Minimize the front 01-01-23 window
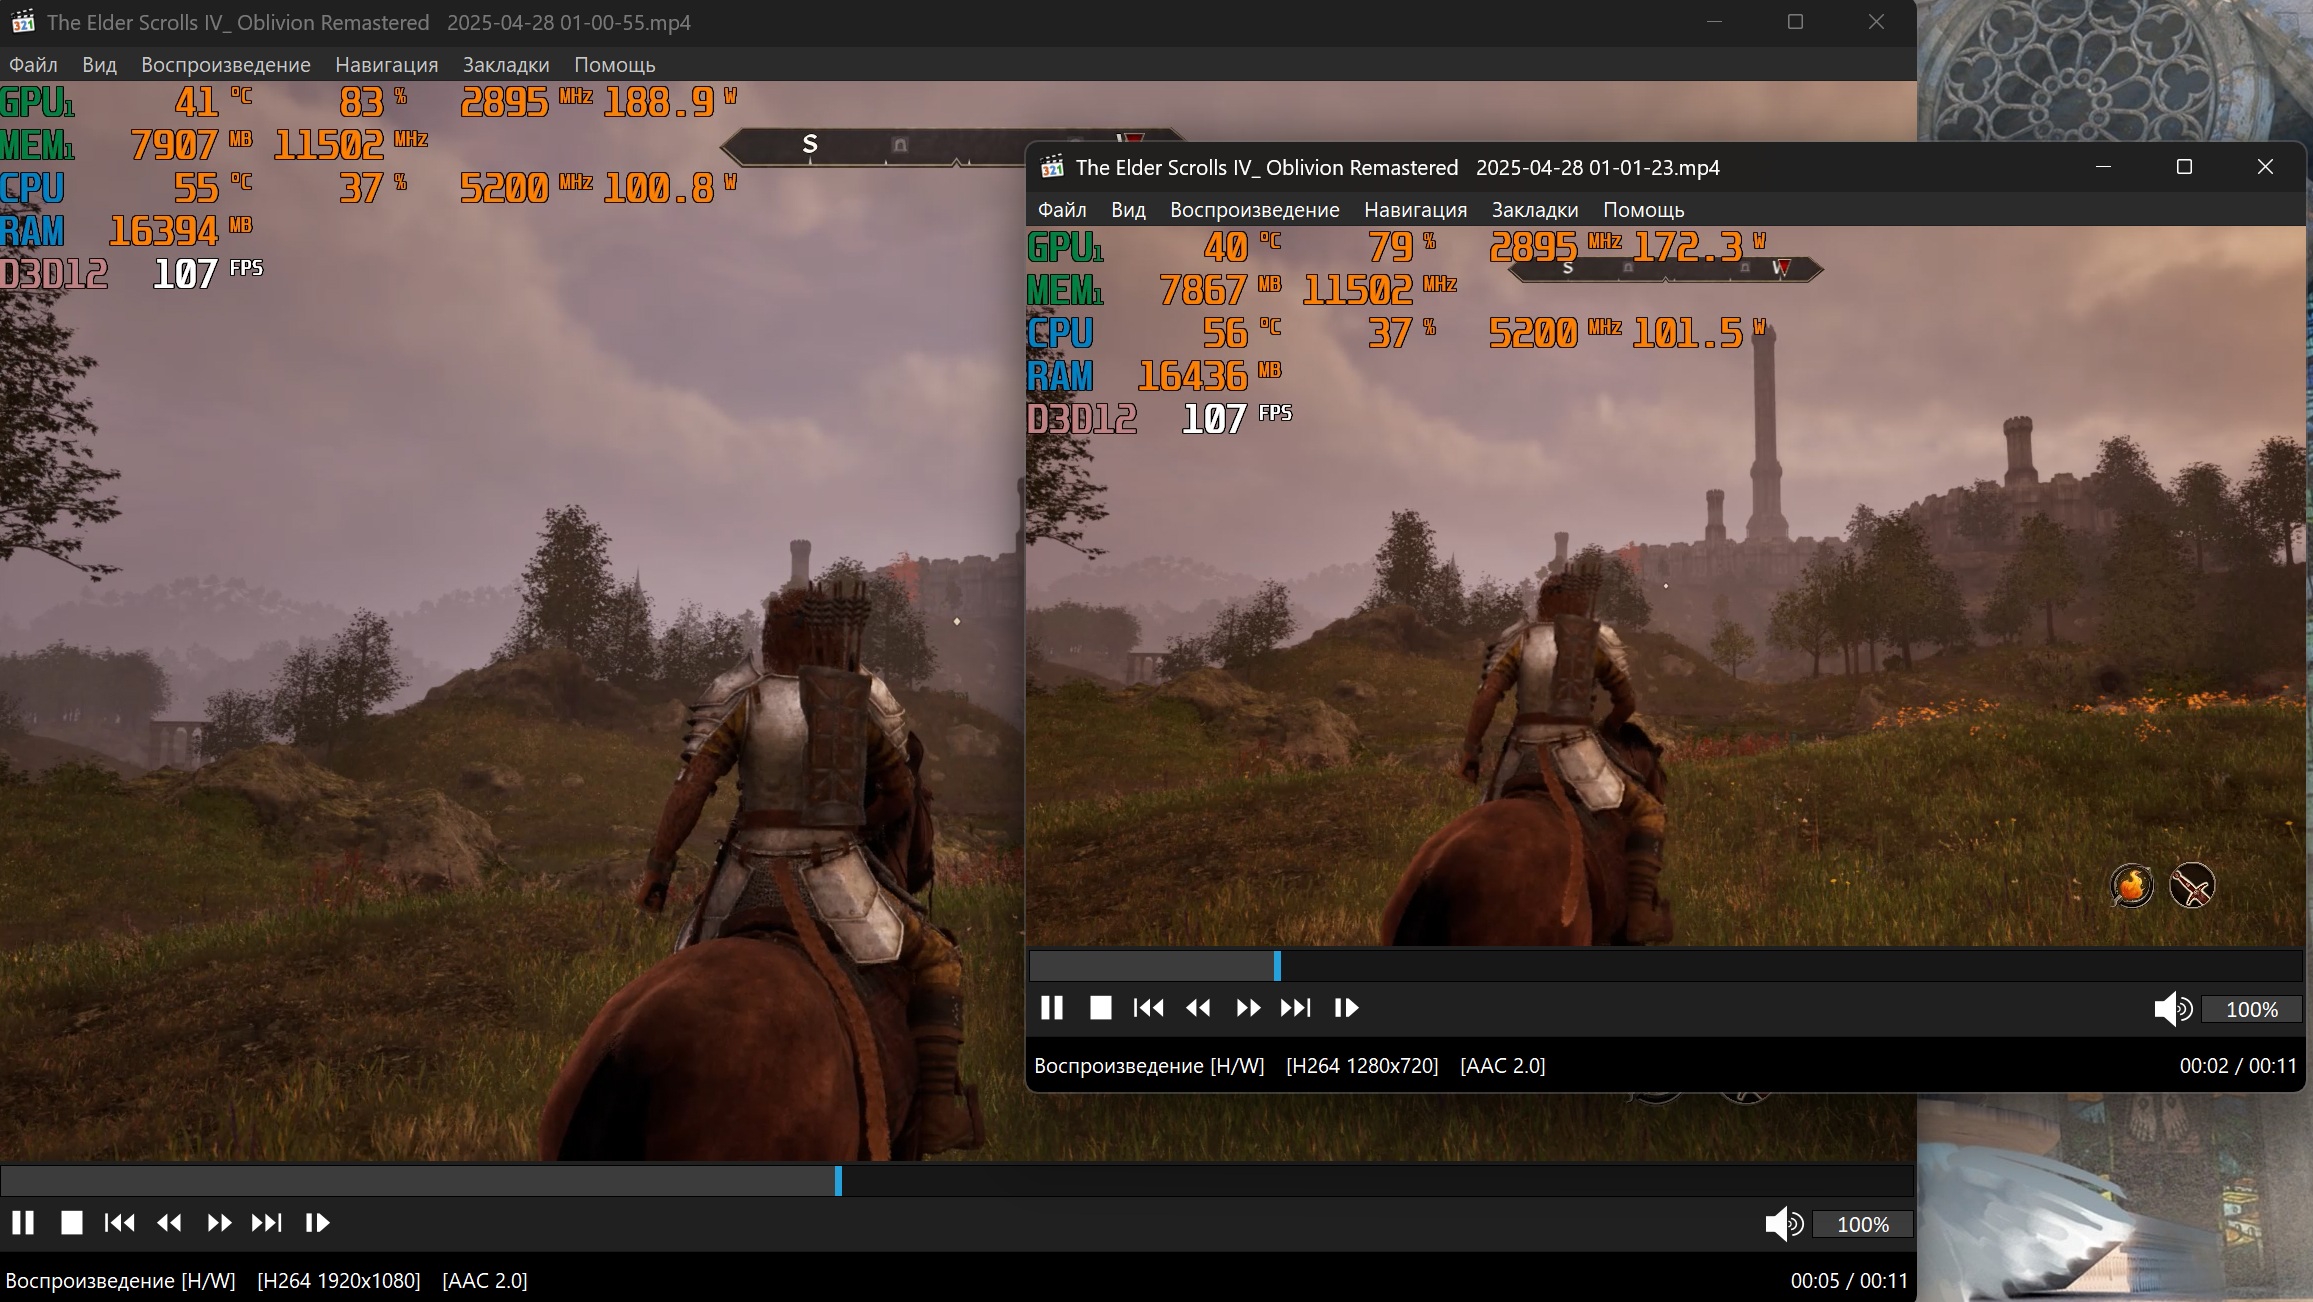 (x=2103, y=167)
